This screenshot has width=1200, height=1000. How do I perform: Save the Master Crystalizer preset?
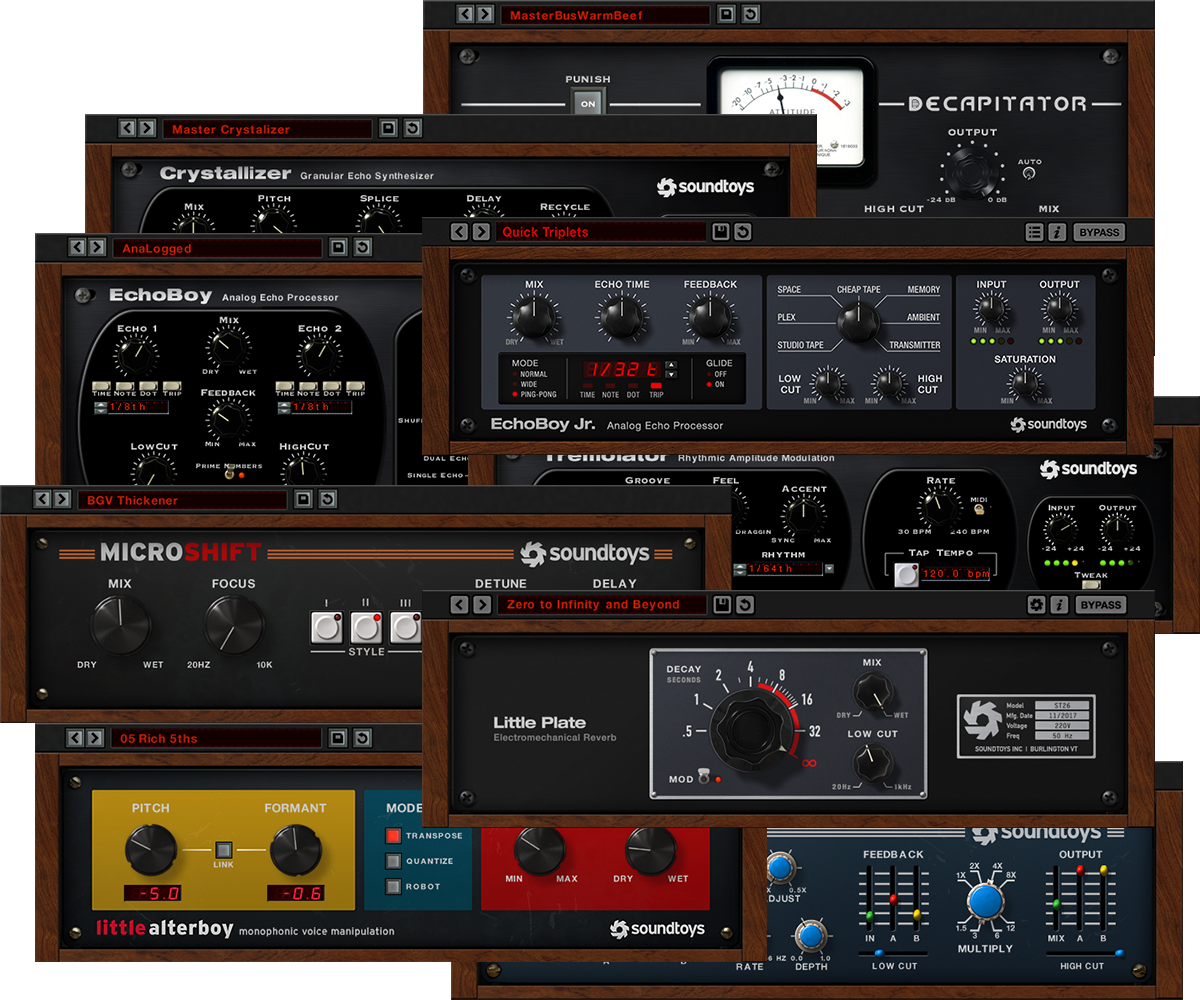(389, 129)
